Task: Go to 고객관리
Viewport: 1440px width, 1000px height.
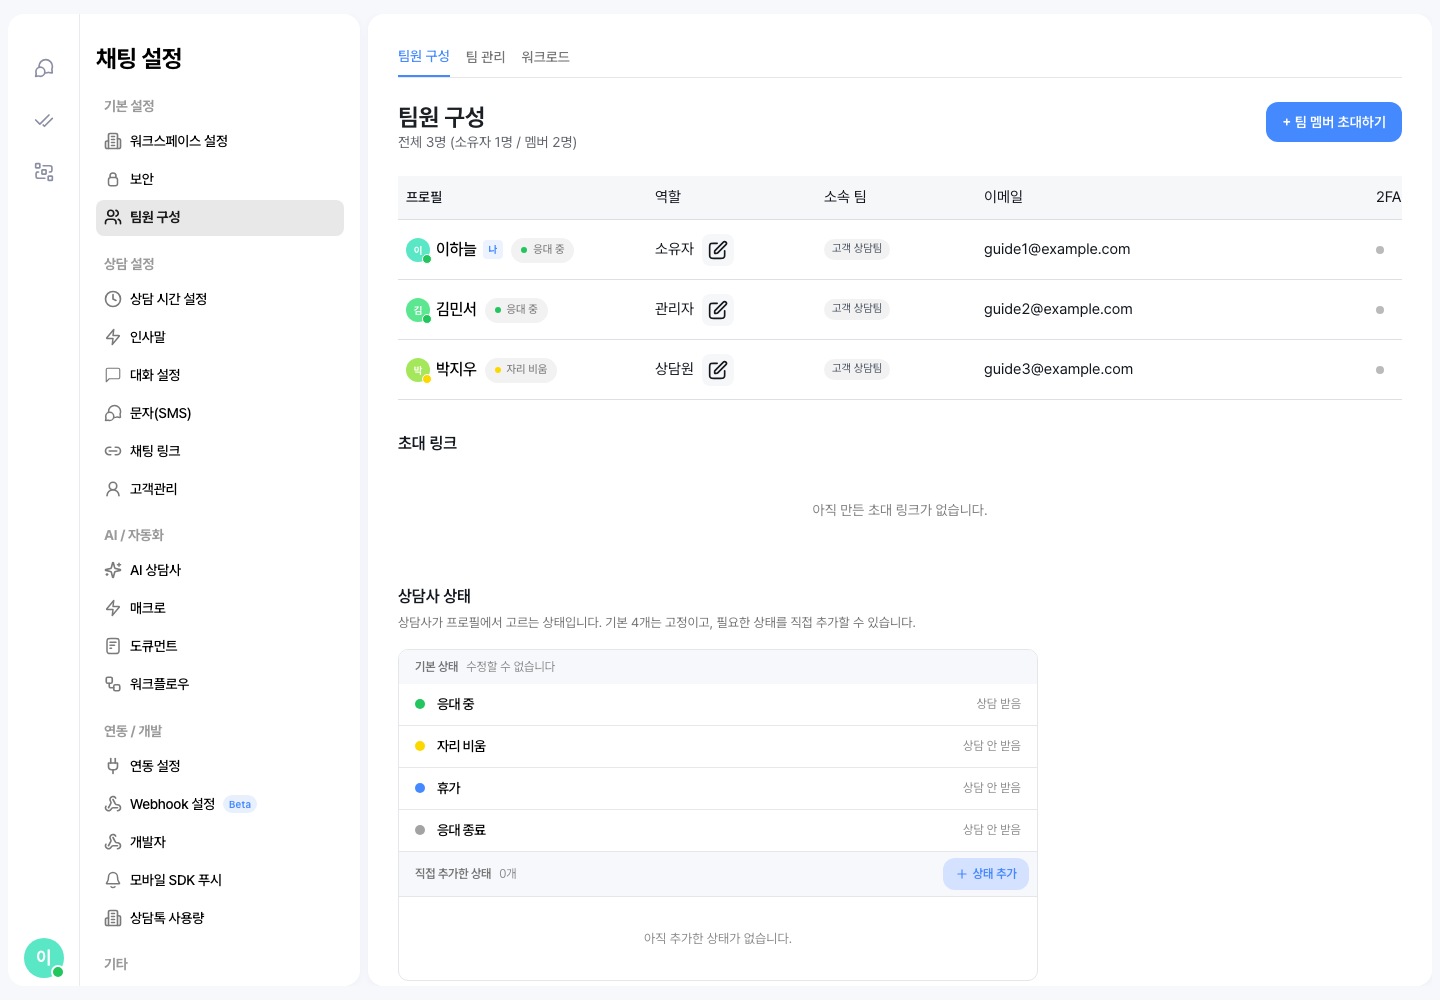Action: pos(220,489)
